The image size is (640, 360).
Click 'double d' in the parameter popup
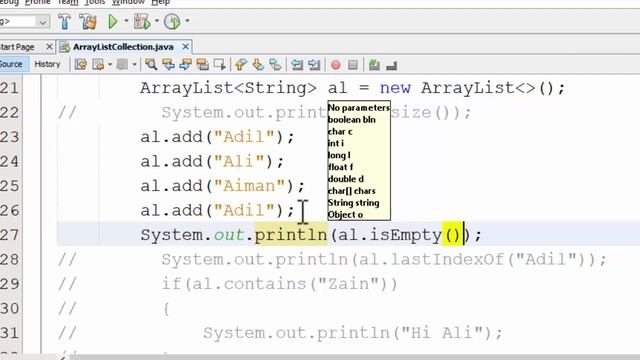pyautogui.click(x=346, y=179)
